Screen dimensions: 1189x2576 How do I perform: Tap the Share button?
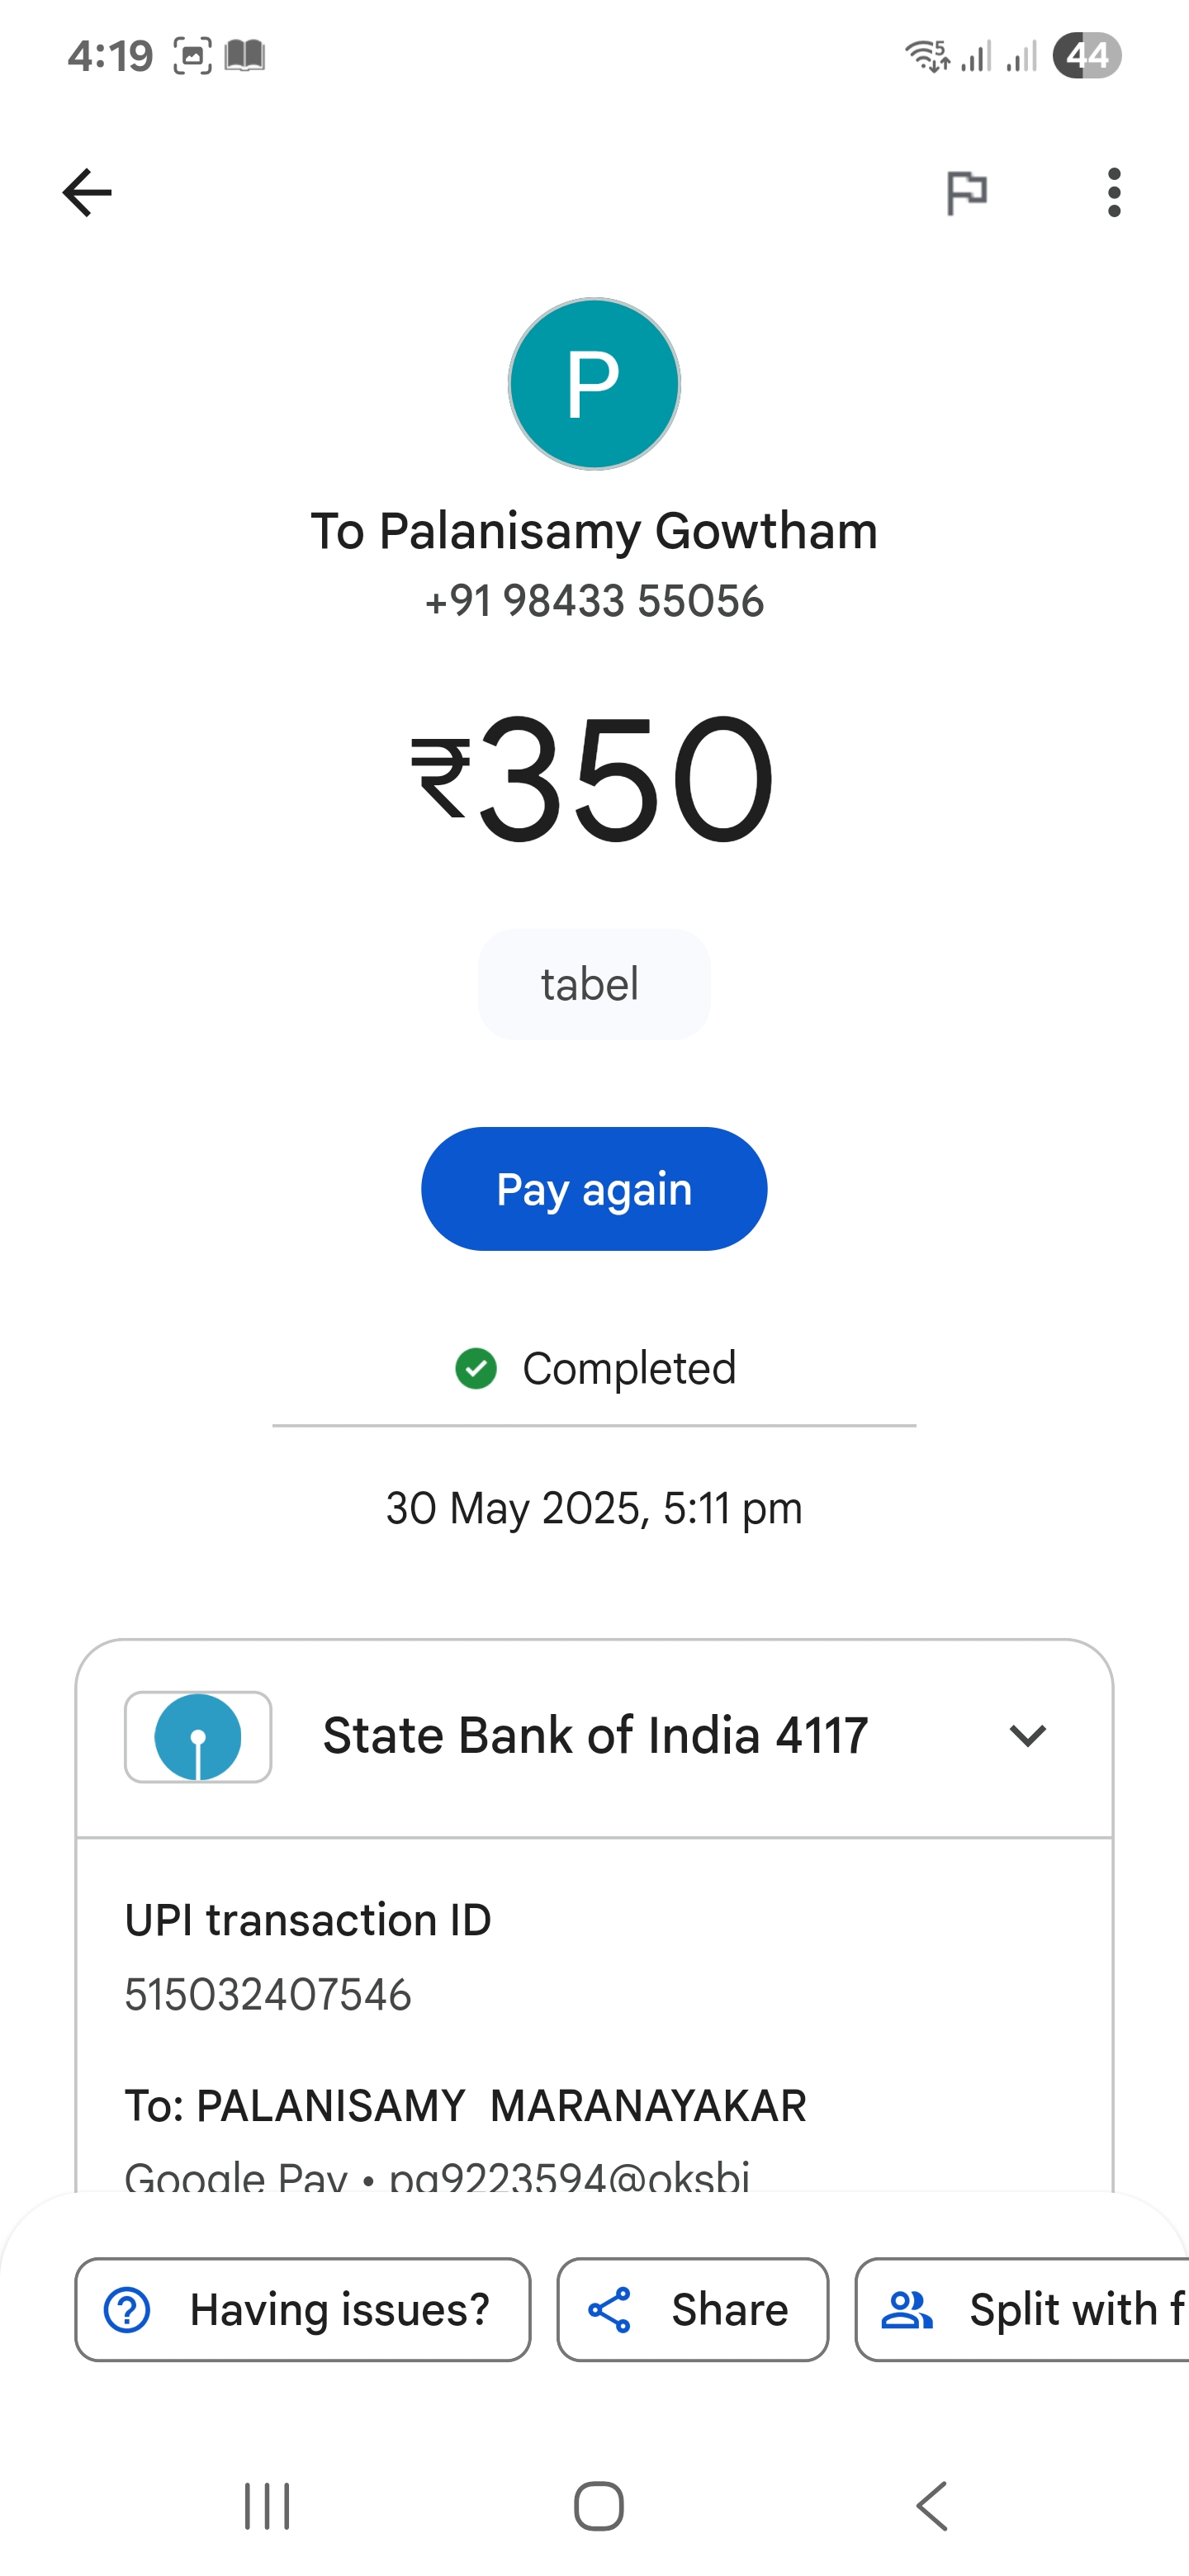point(693,2310)
